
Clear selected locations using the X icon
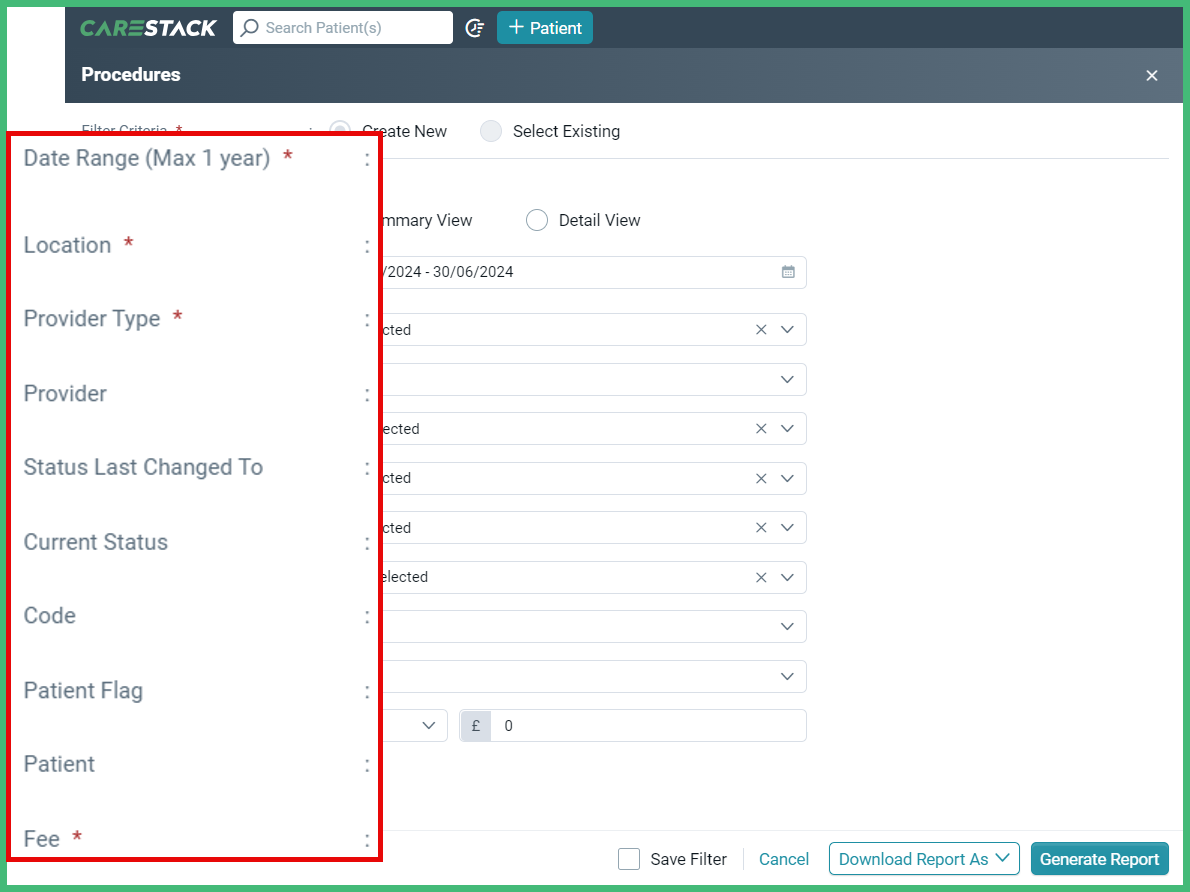(x=760, y=329)
